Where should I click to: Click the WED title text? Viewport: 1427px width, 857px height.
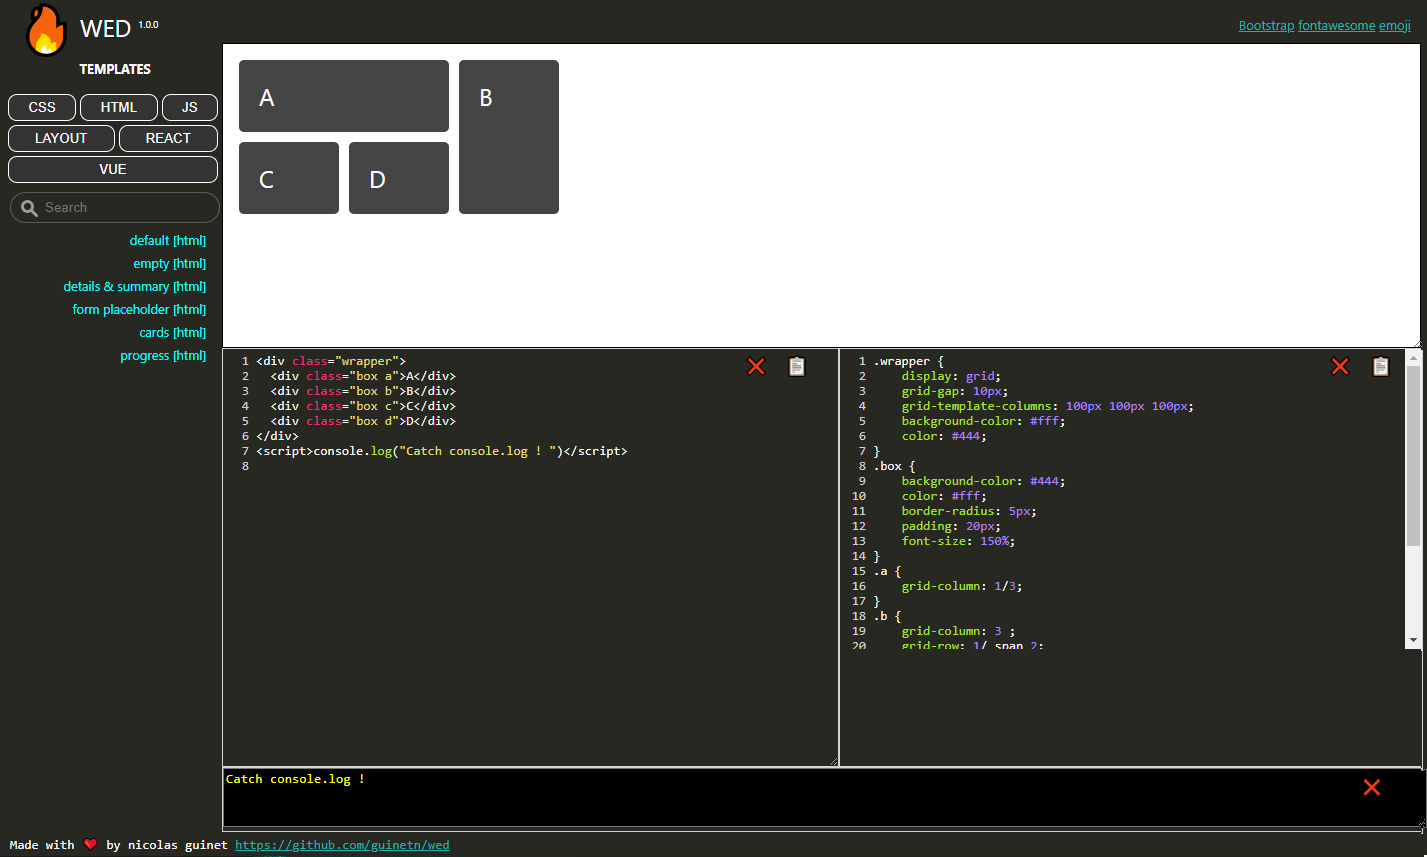[105, 29]
